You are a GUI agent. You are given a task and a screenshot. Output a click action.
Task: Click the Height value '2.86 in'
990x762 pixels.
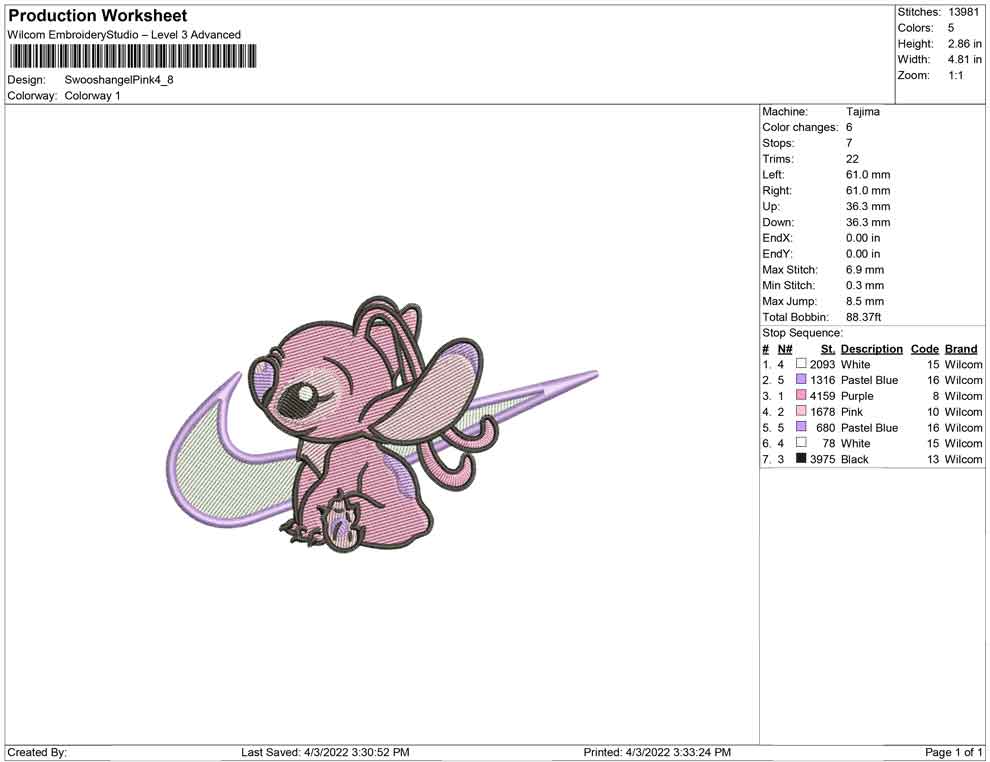[x=965, y=44]
